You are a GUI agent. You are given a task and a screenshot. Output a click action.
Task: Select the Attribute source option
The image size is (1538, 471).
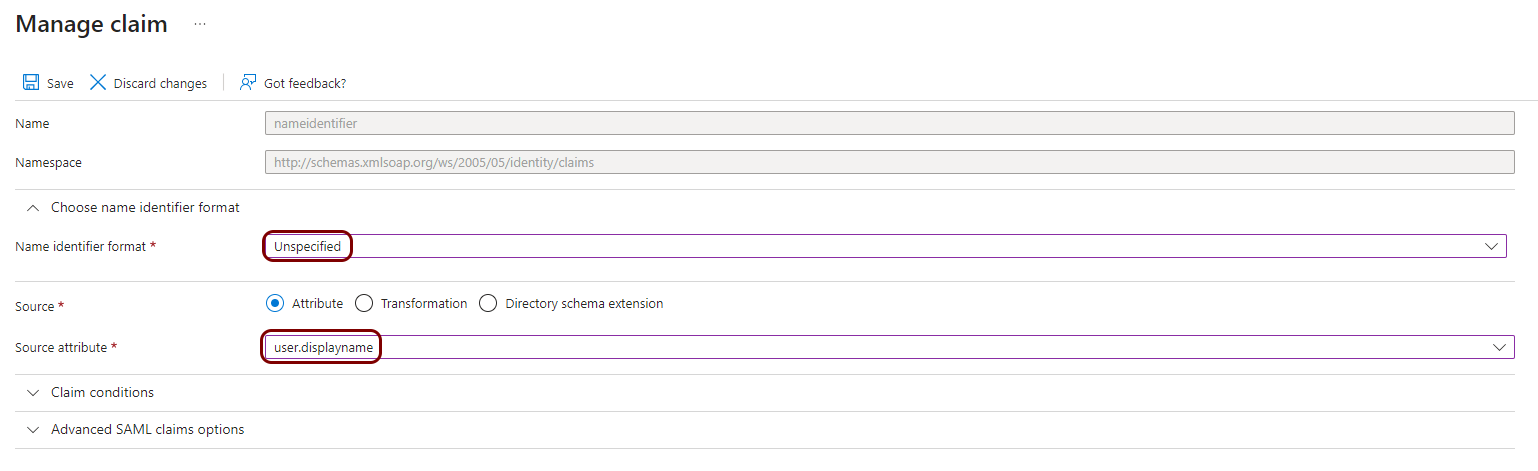(274, 303)
